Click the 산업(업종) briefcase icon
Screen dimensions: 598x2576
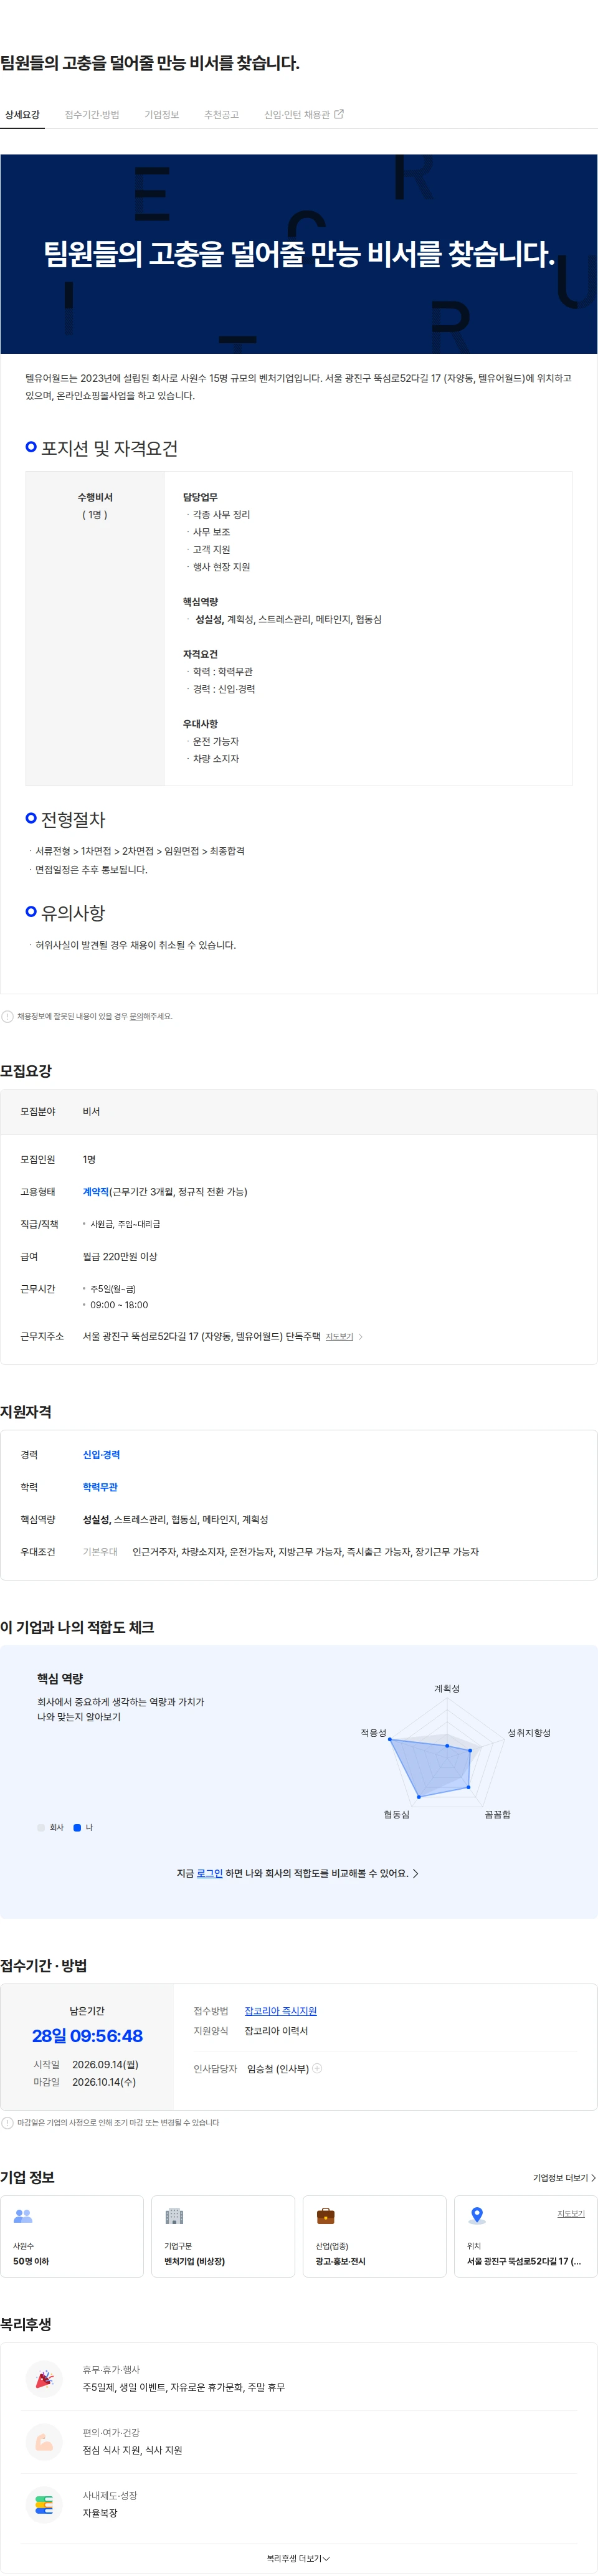tap(325, 2216)
